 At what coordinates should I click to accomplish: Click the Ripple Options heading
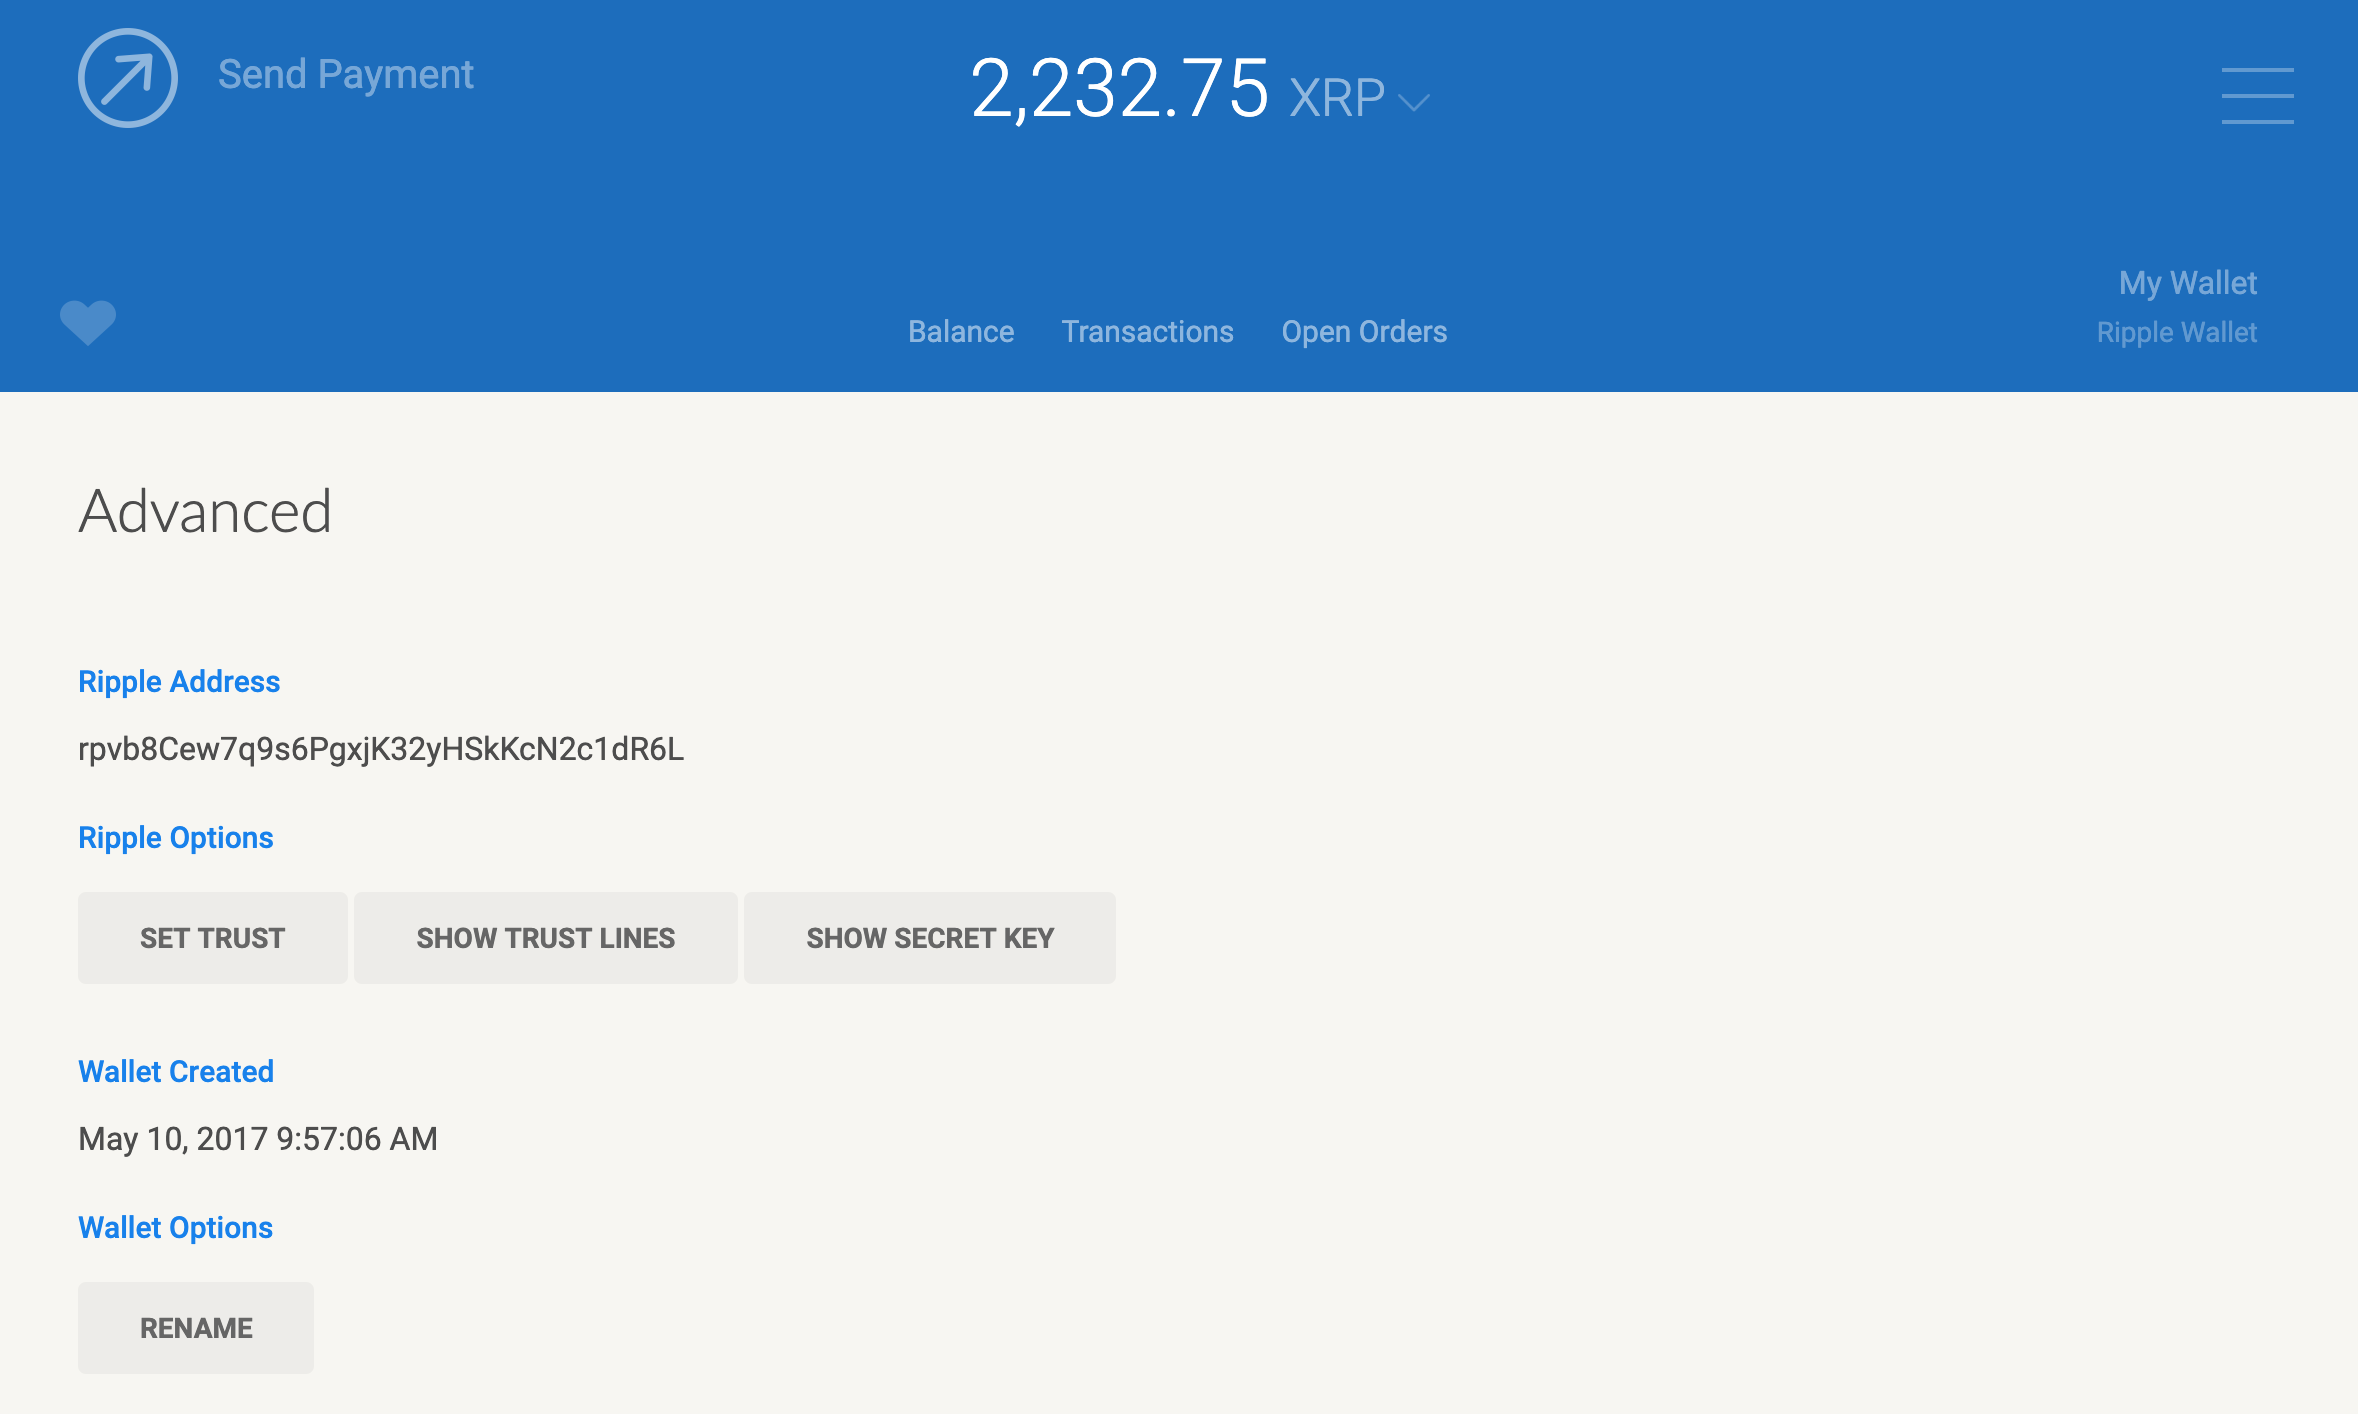(x=176, y=838)
